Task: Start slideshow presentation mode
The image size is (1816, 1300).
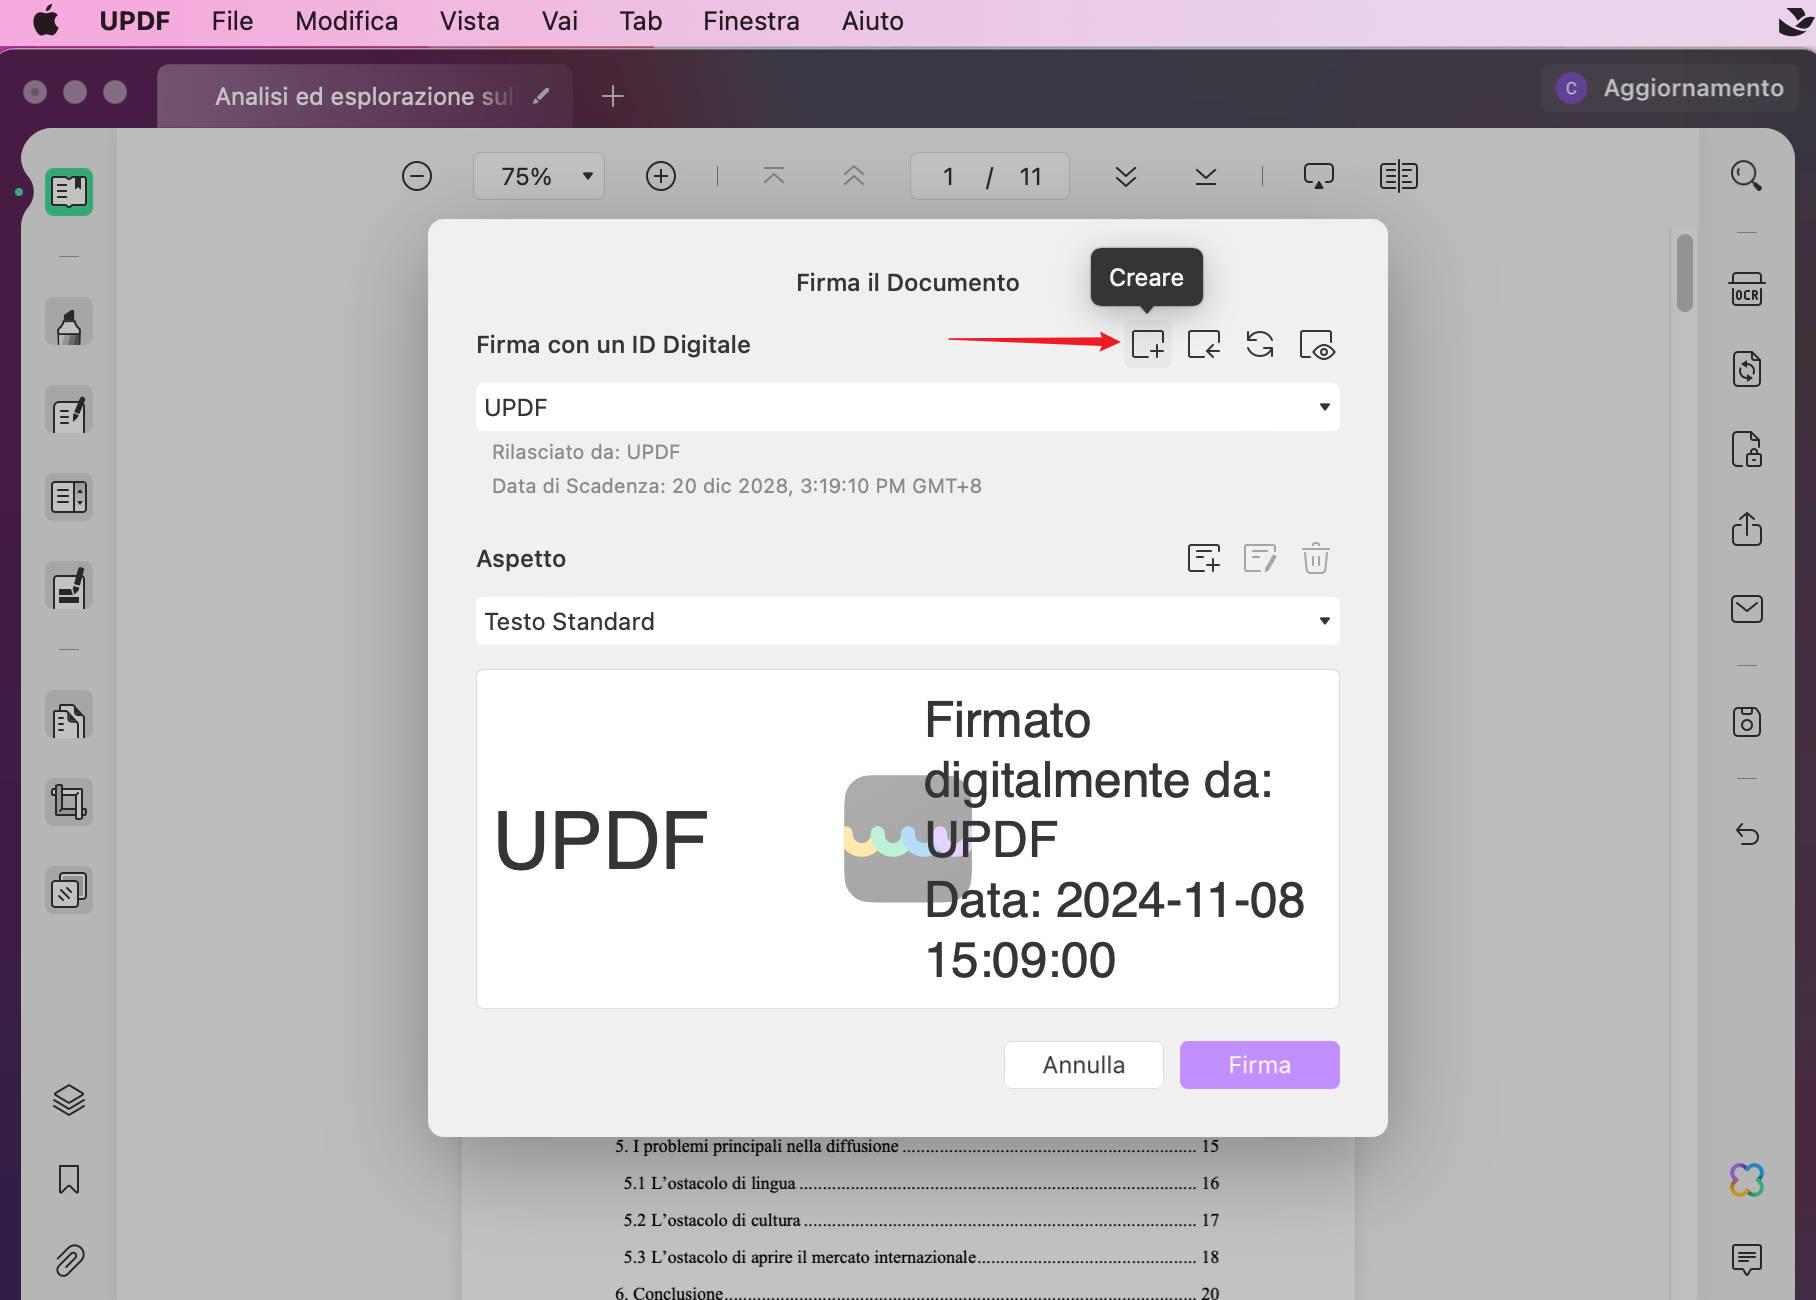Action: pyautogui.click(x=1319, y=177)
